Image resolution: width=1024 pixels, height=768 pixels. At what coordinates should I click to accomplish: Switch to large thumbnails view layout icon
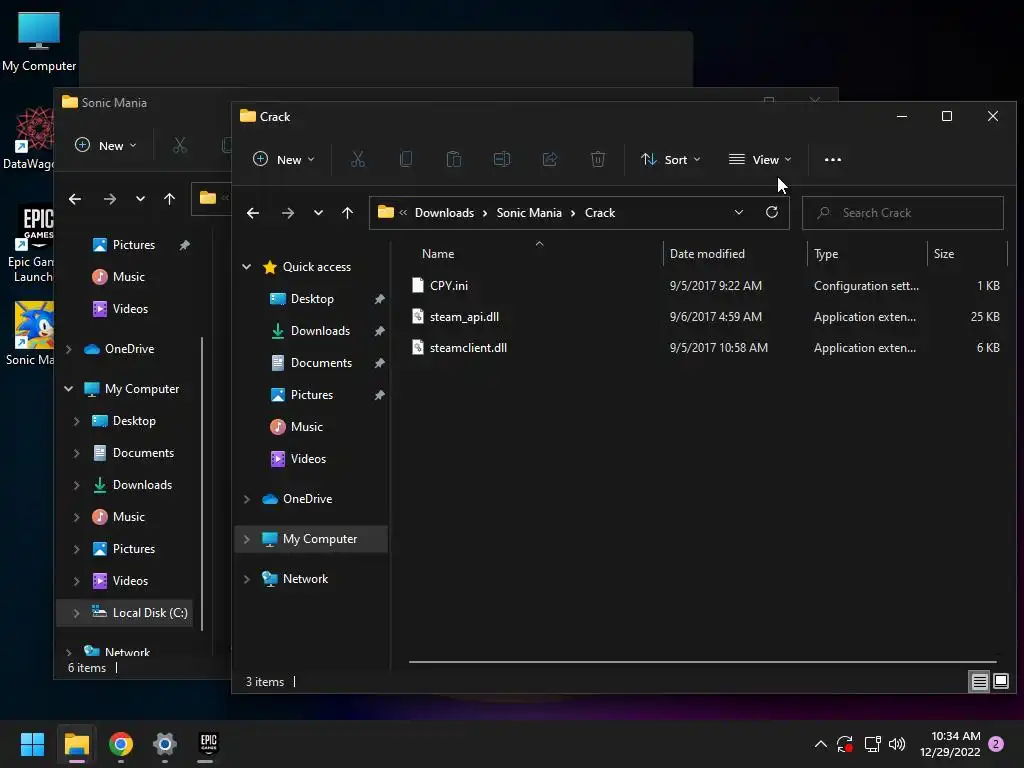pos(1001,682)
